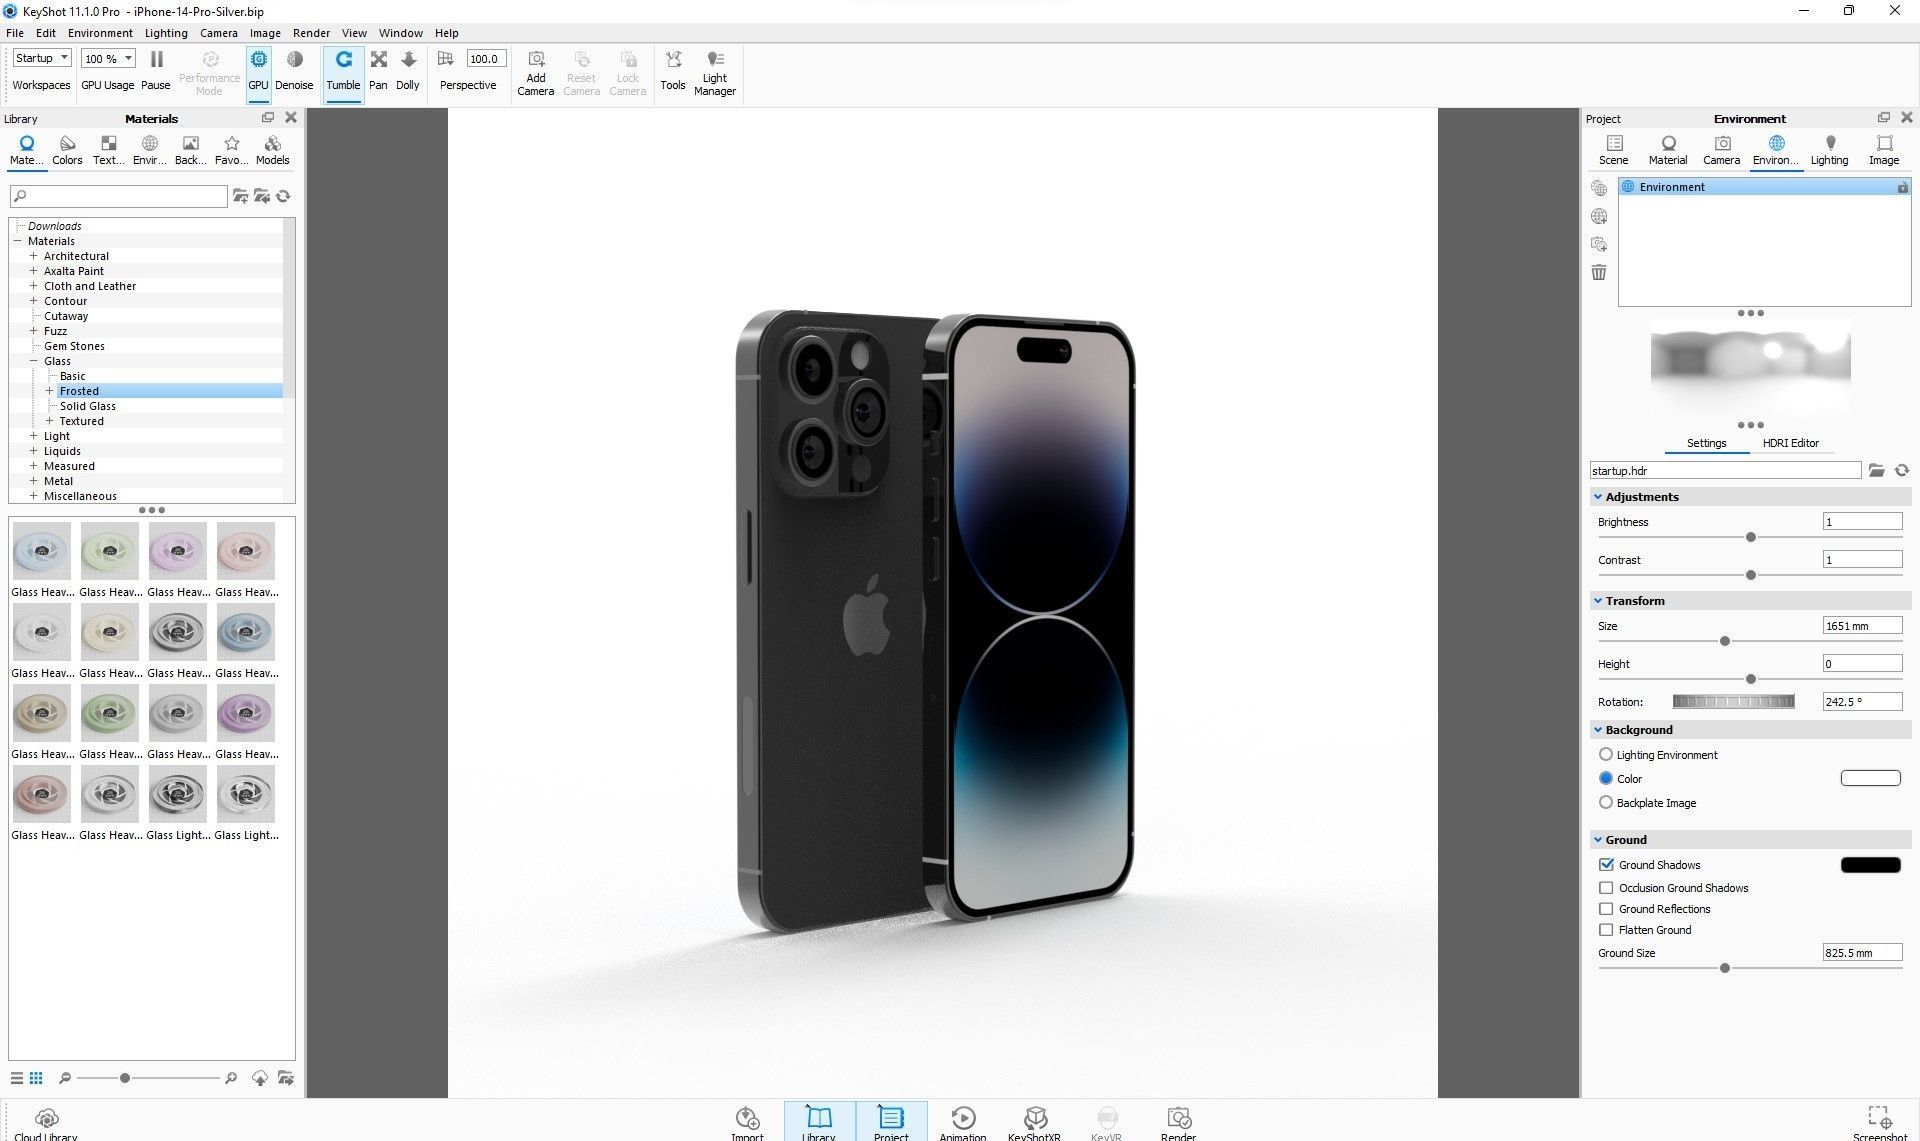This screenshot has width=1920, height=1141.
Task: Select the Dolly camera tool
Action: 408,70
